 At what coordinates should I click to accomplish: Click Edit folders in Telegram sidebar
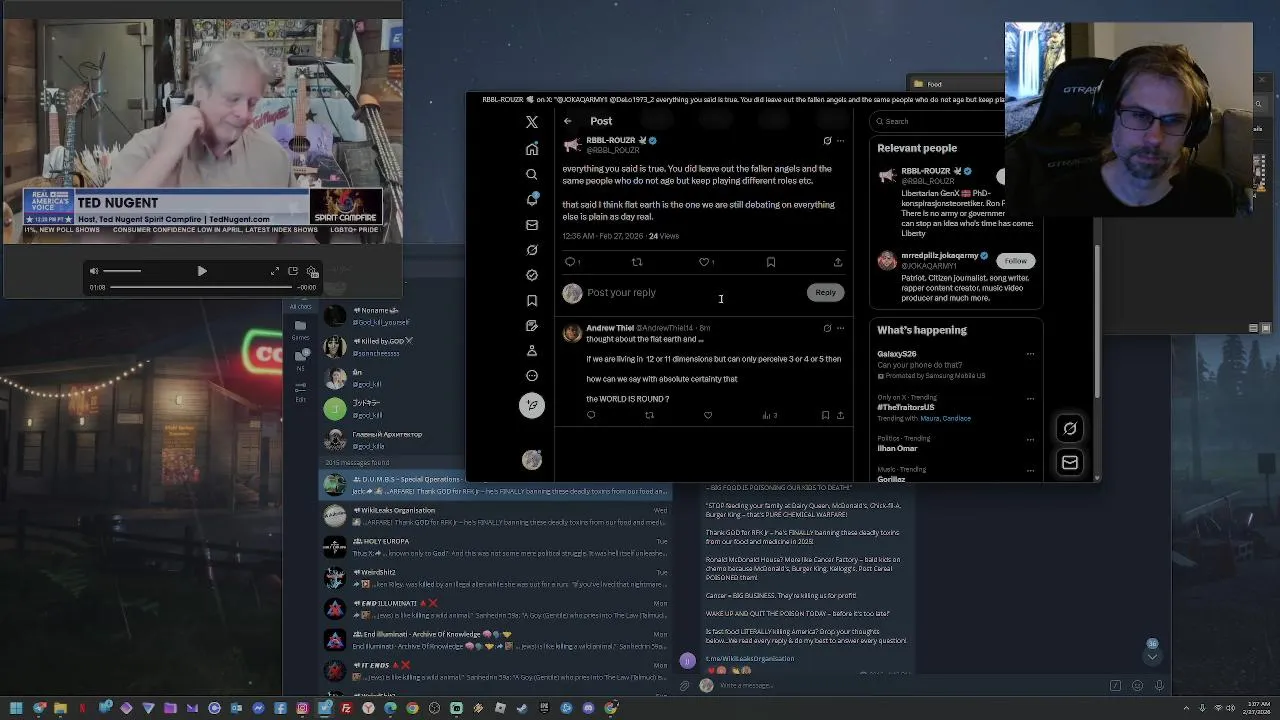pyautogui.click(x=300, y=392)
